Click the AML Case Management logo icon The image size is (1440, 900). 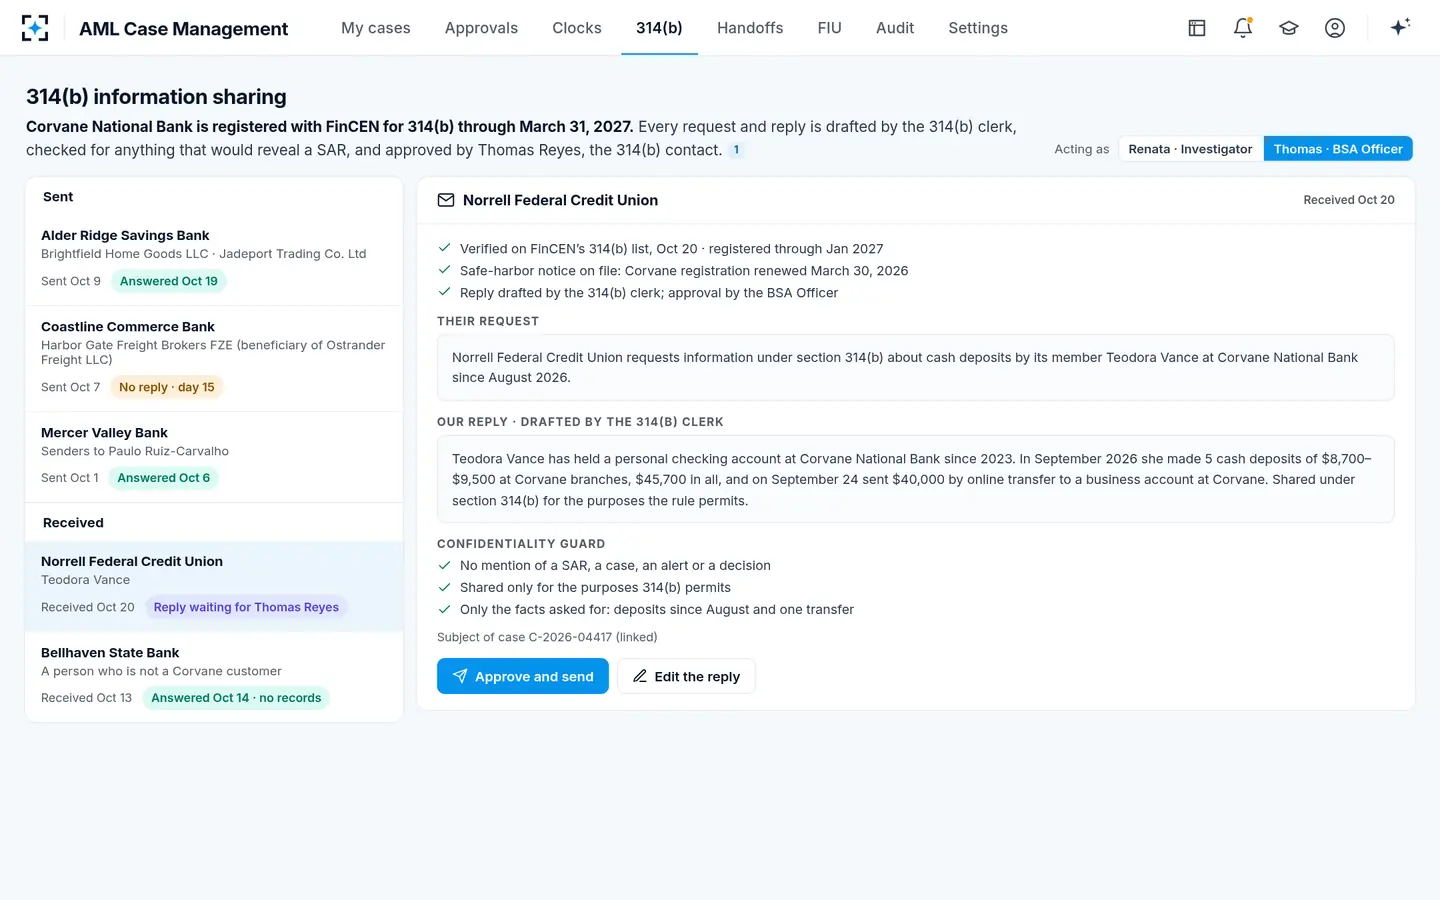point(35,28)
